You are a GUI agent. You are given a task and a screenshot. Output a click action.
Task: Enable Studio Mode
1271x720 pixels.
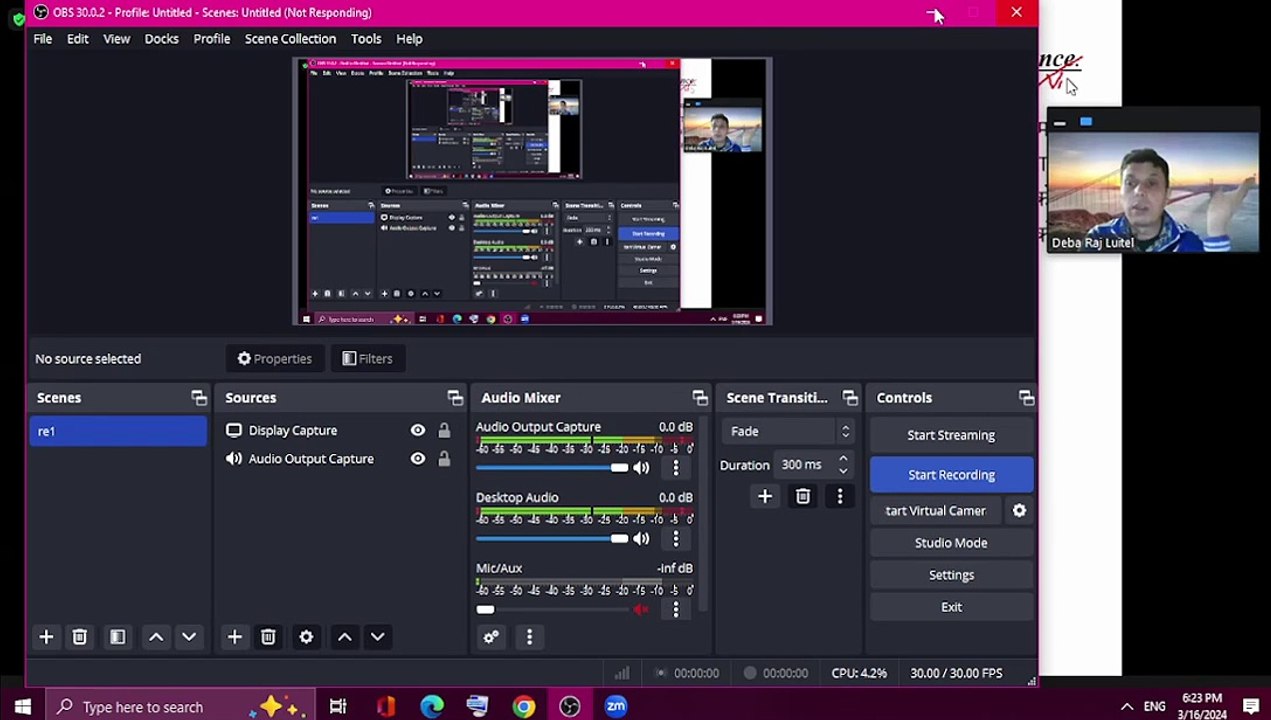[951, 543]
